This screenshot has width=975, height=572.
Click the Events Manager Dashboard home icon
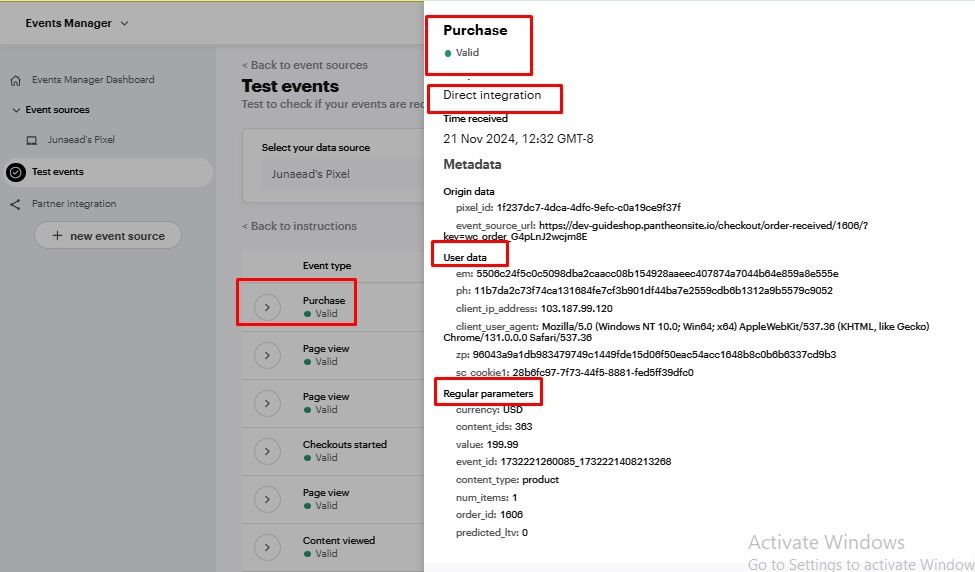tap(15, 80)
